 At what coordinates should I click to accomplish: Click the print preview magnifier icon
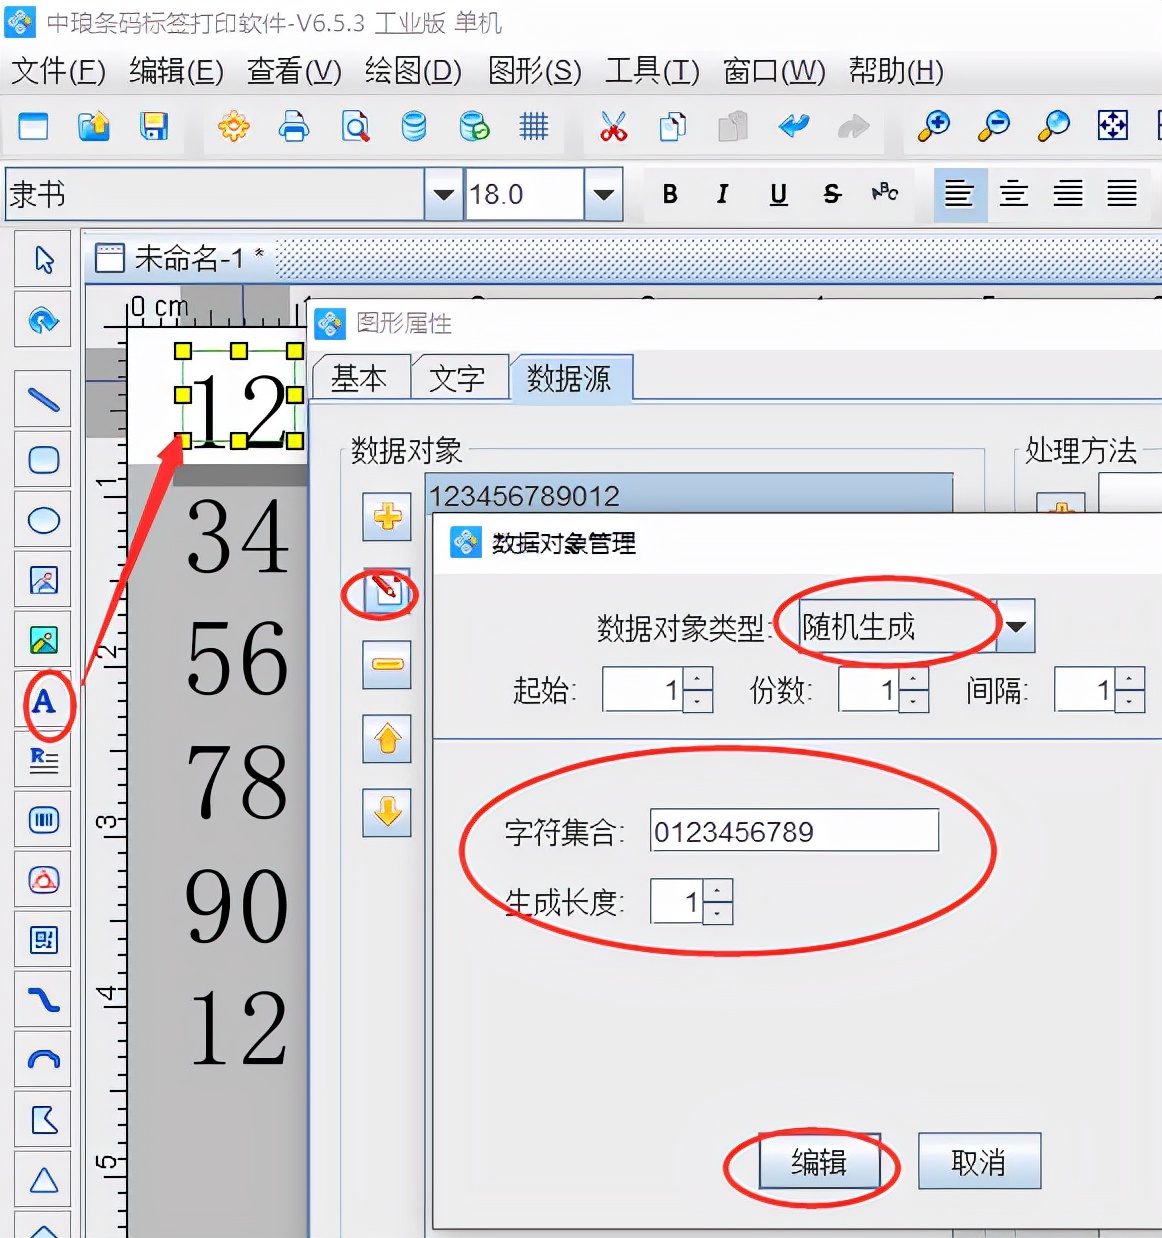[x=354, y=127]
